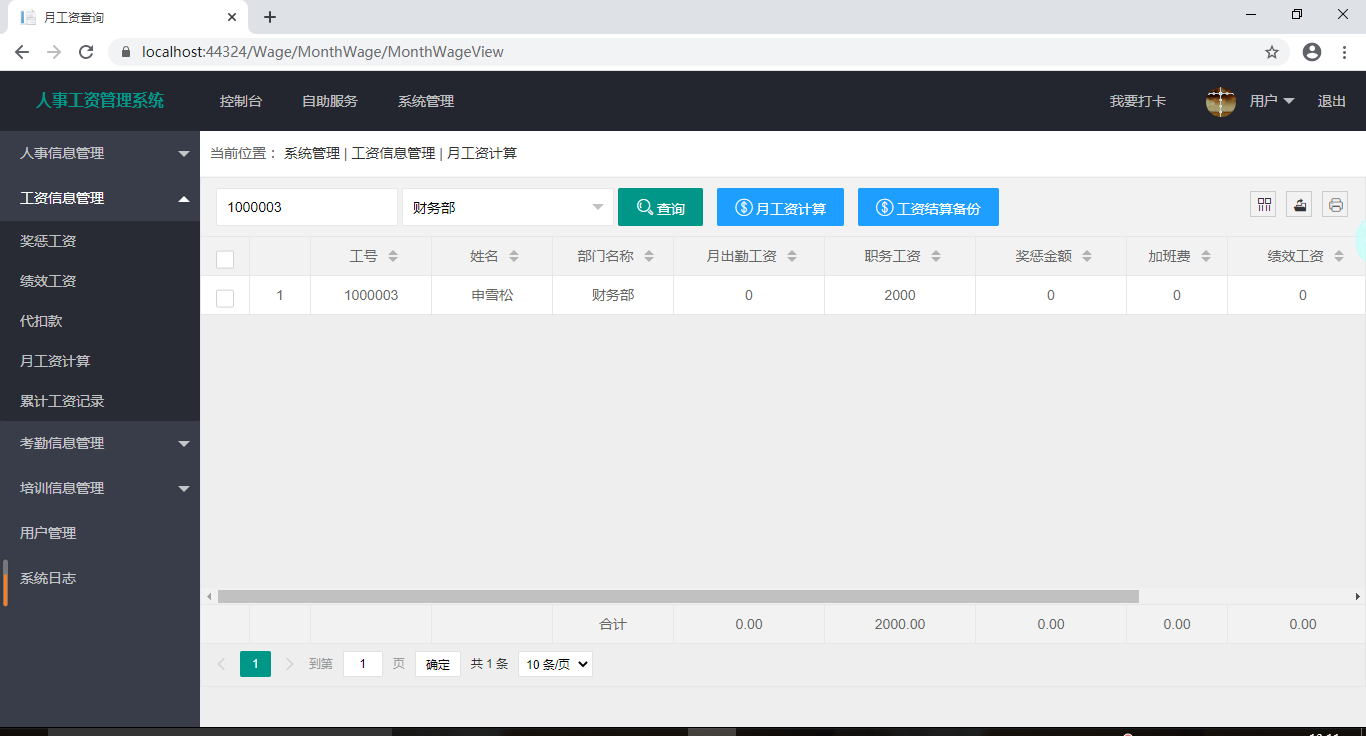Screen dimensions: 1366x736
Task: Sort by 月出勤工资 column arrows
Action: 792,257
